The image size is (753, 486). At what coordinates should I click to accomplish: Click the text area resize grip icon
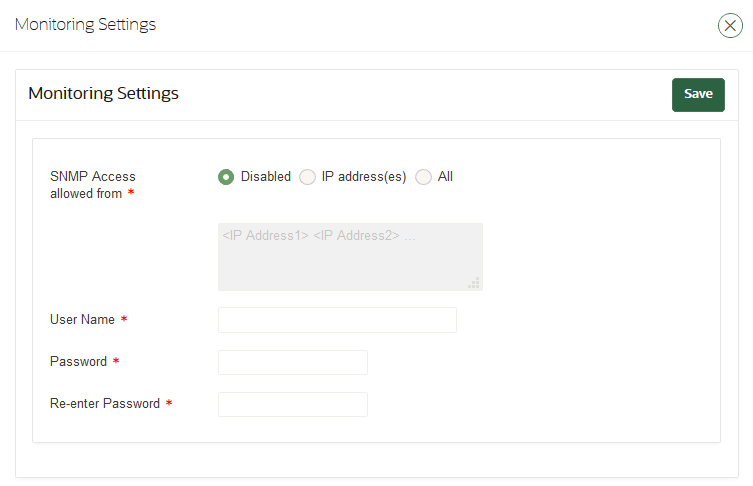click(x=474, y=283)
